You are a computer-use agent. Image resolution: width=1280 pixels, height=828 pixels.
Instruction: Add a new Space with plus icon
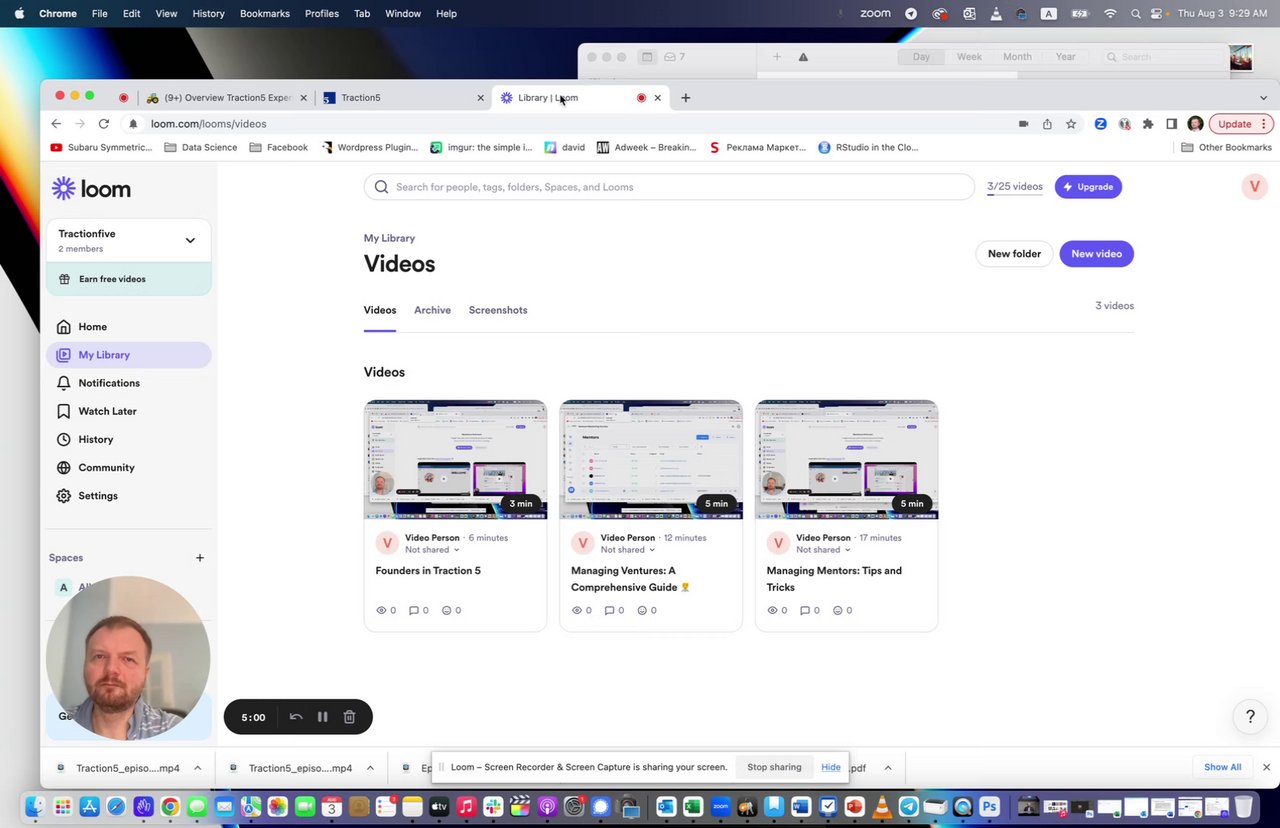200,558
